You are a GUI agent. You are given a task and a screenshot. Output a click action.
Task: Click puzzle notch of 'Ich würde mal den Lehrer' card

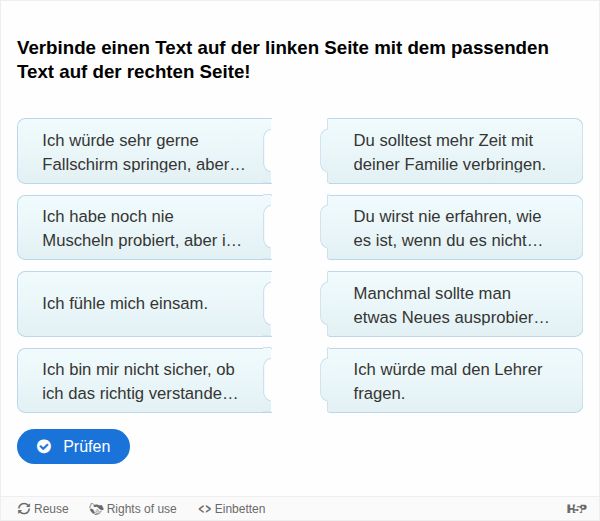(326, 381)
